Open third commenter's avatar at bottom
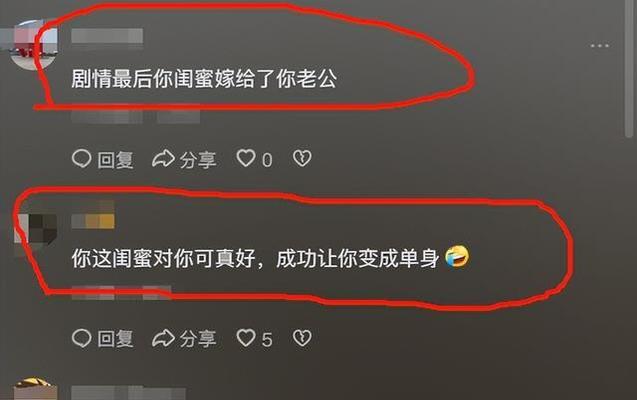The width and height of the screenshot is (637, 400). pos(35,389)
